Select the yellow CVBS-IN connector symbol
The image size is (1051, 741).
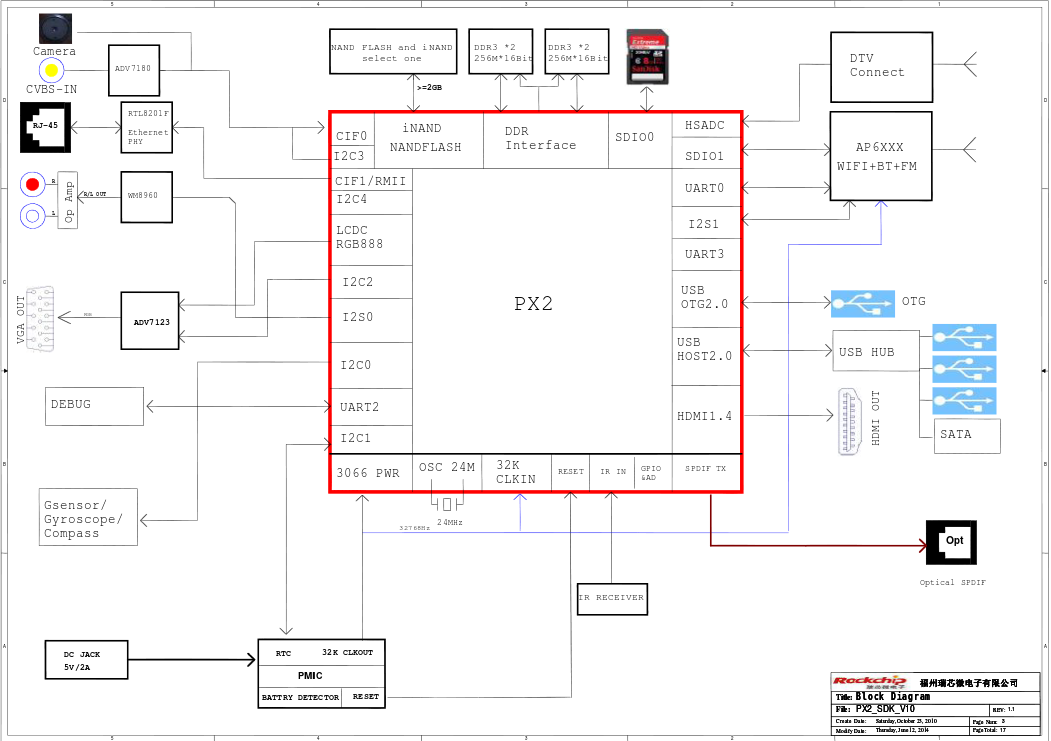pos(51,70)
